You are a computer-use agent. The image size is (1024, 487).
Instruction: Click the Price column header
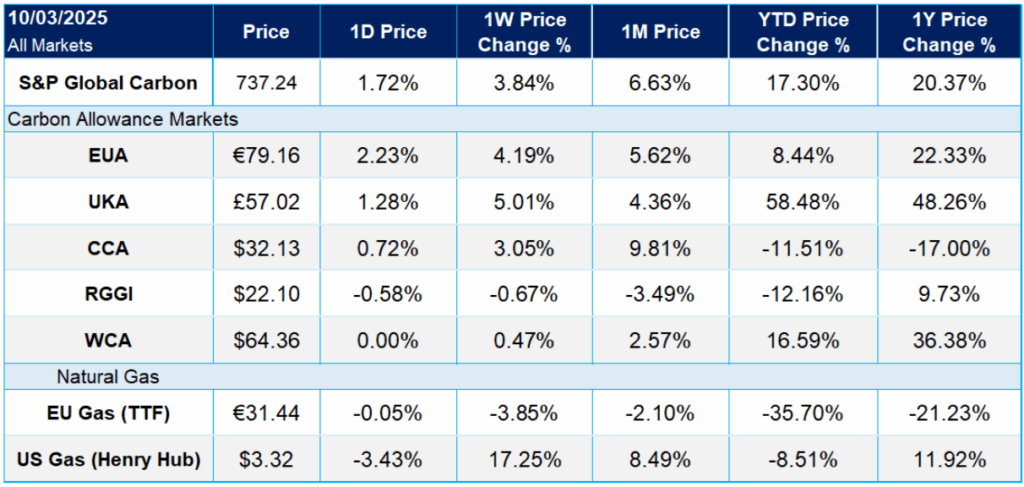point(266,32)
